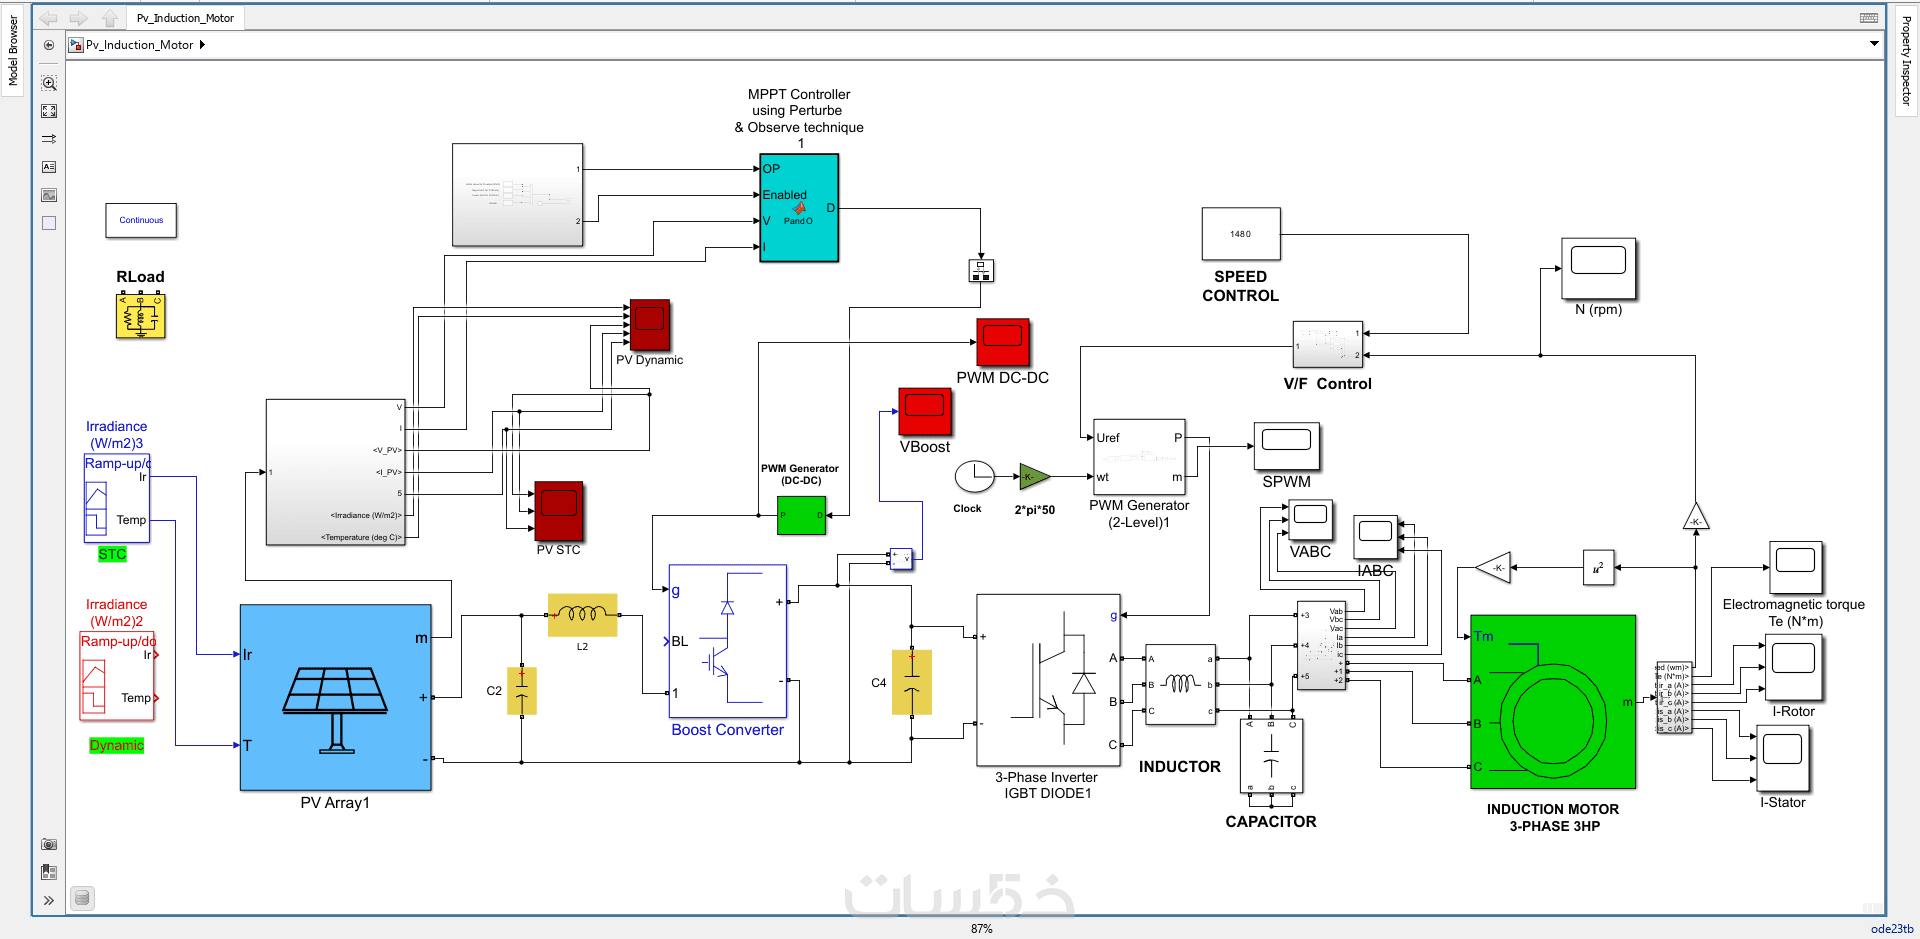Open the Property Inspector side tab

1906,61
